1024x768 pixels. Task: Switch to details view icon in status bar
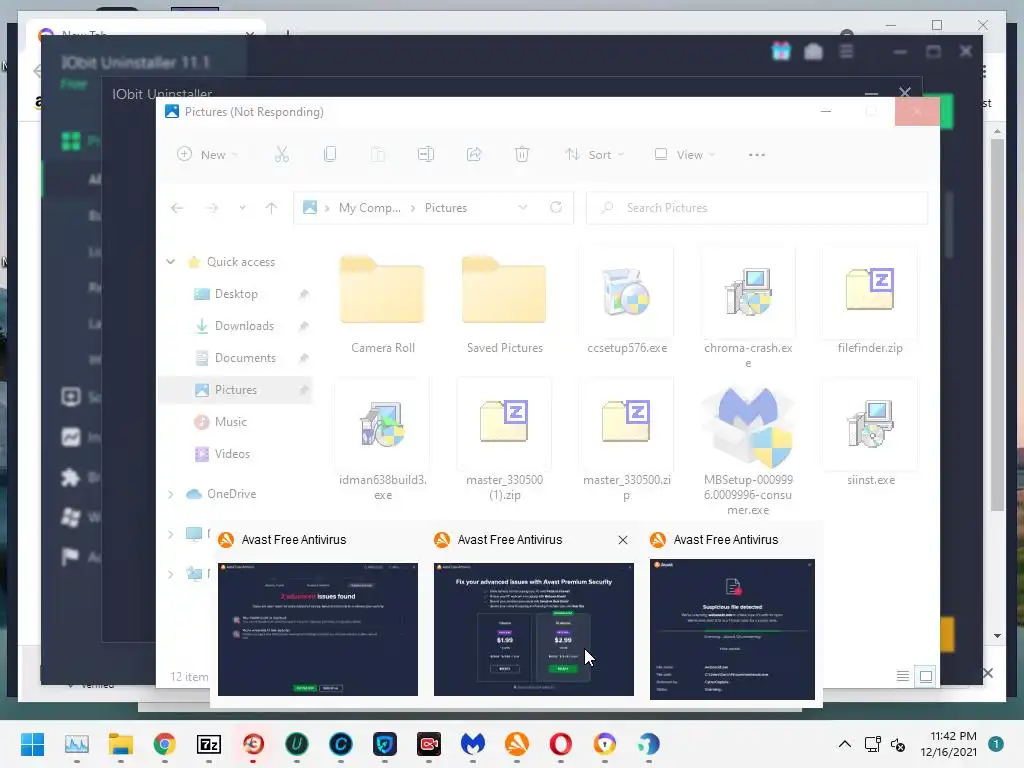[903, 677]
